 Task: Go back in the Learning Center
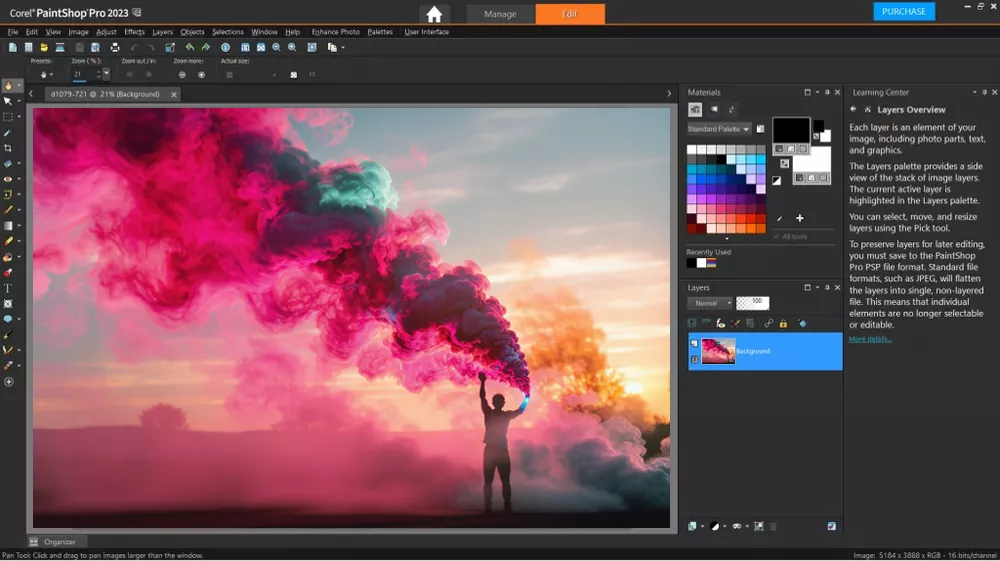point(853,110)
